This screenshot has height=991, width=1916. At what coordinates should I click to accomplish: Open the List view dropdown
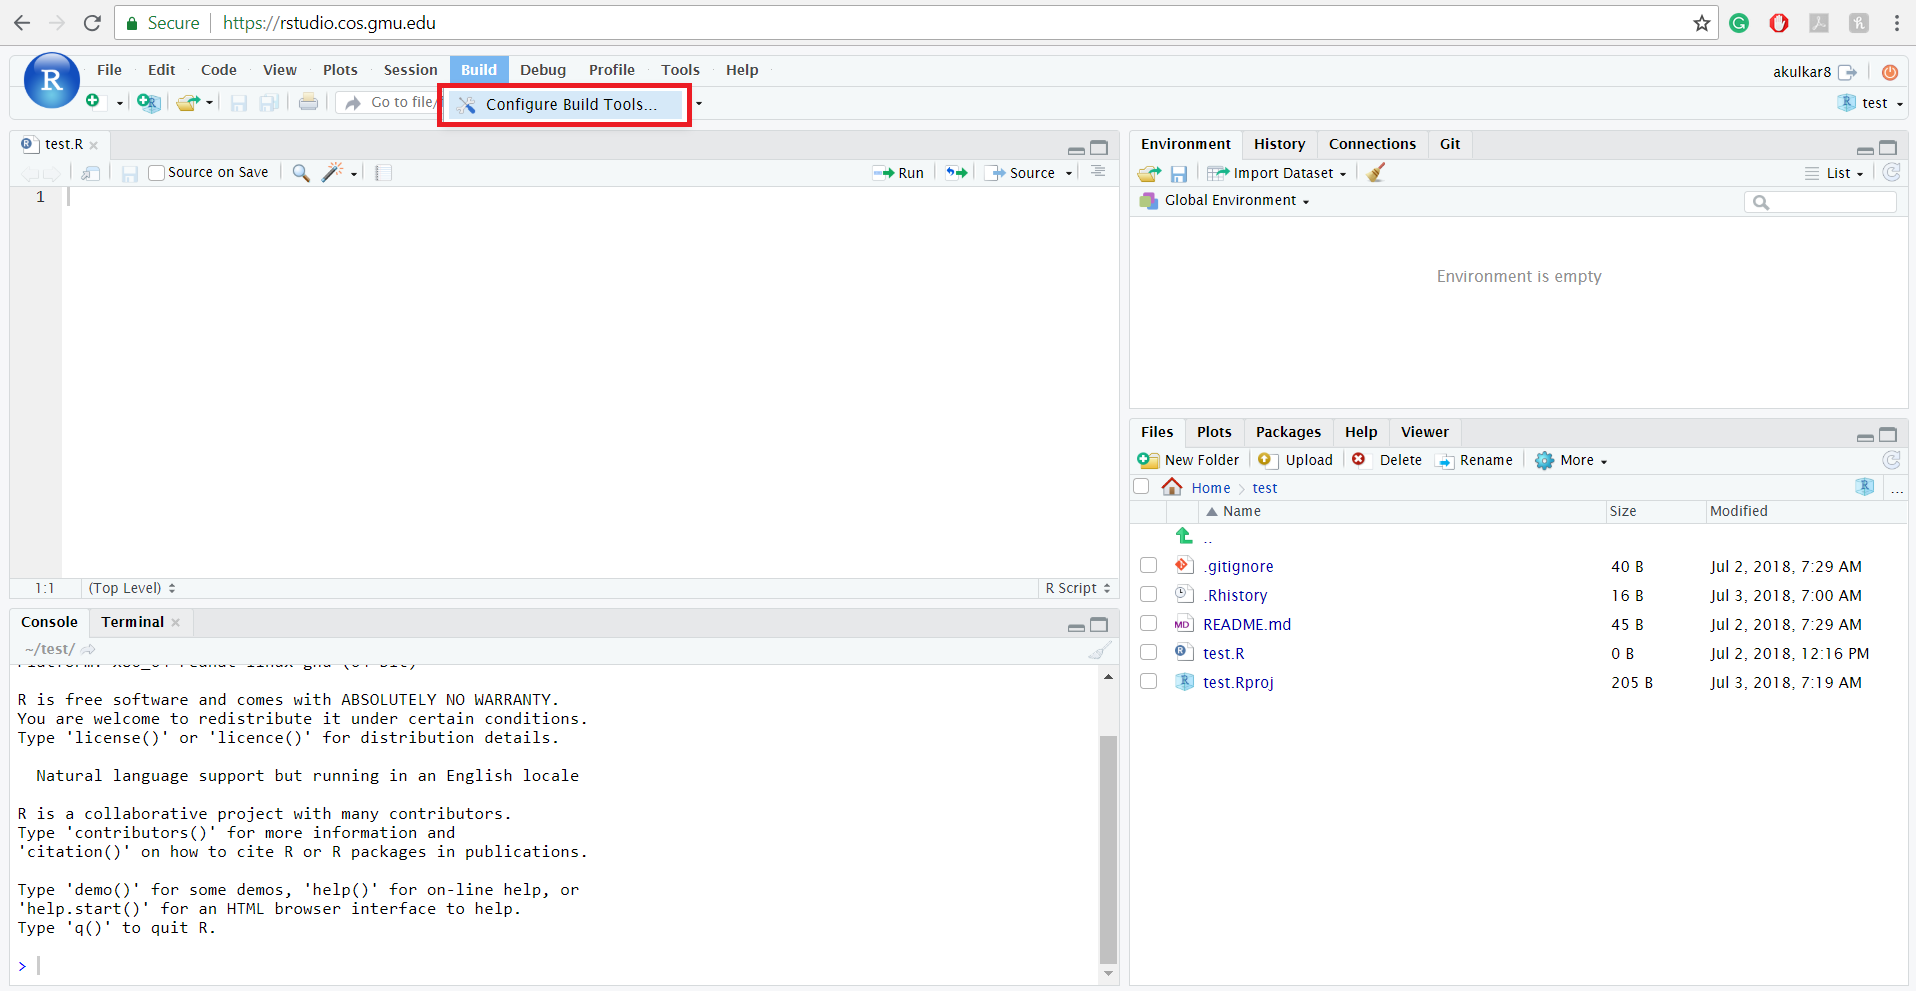click(1835, 173)
